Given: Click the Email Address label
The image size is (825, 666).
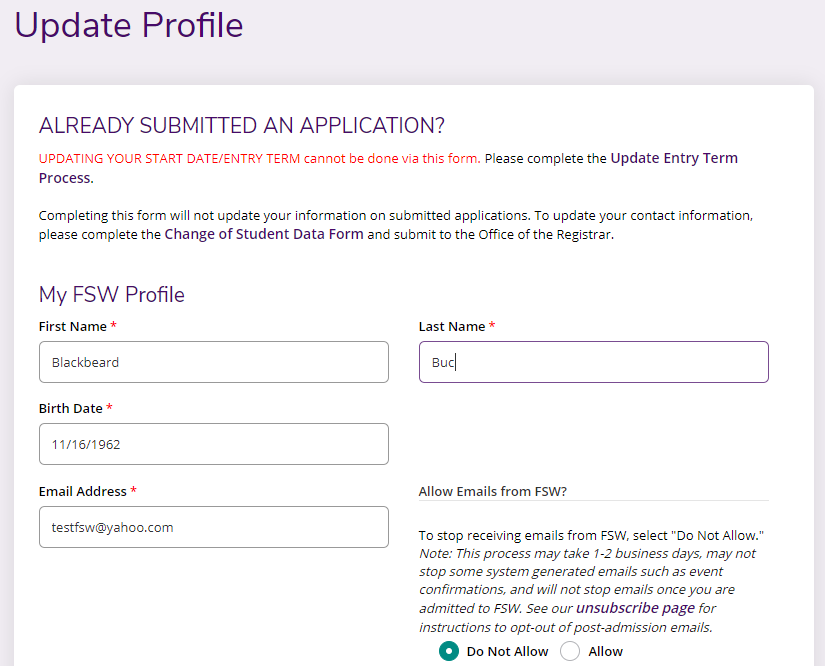Looking at the screenshot, I should pyautogui.click(x=83, y=492).
